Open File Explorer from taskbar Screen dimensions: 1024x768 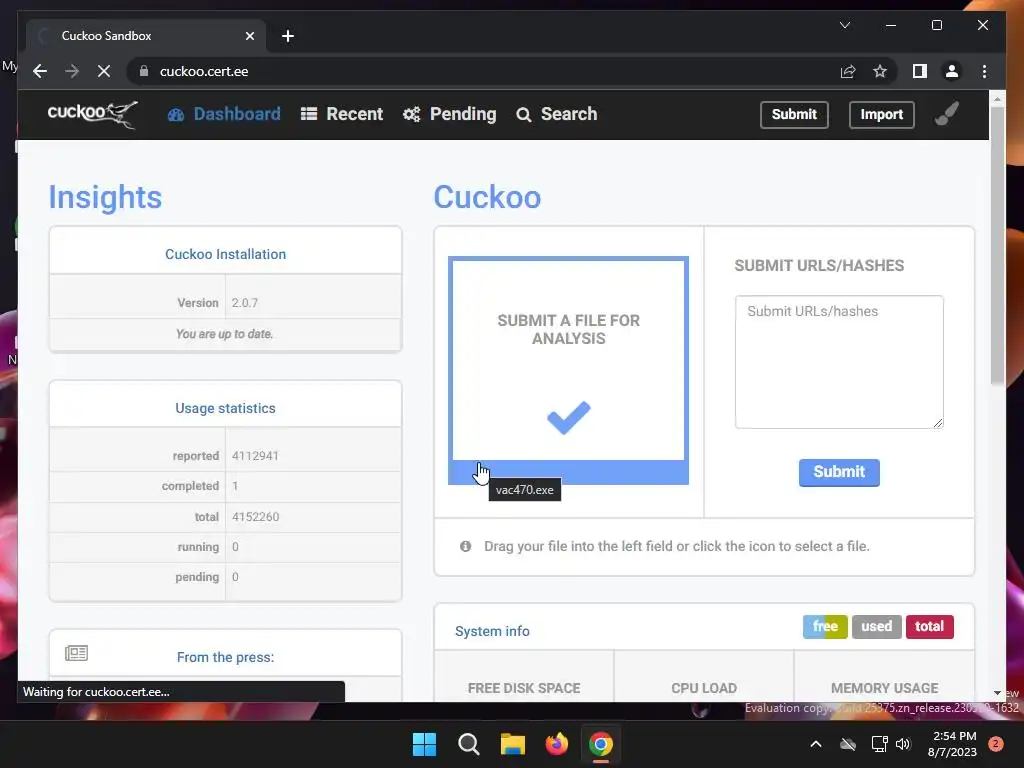(x=513, y=744)
